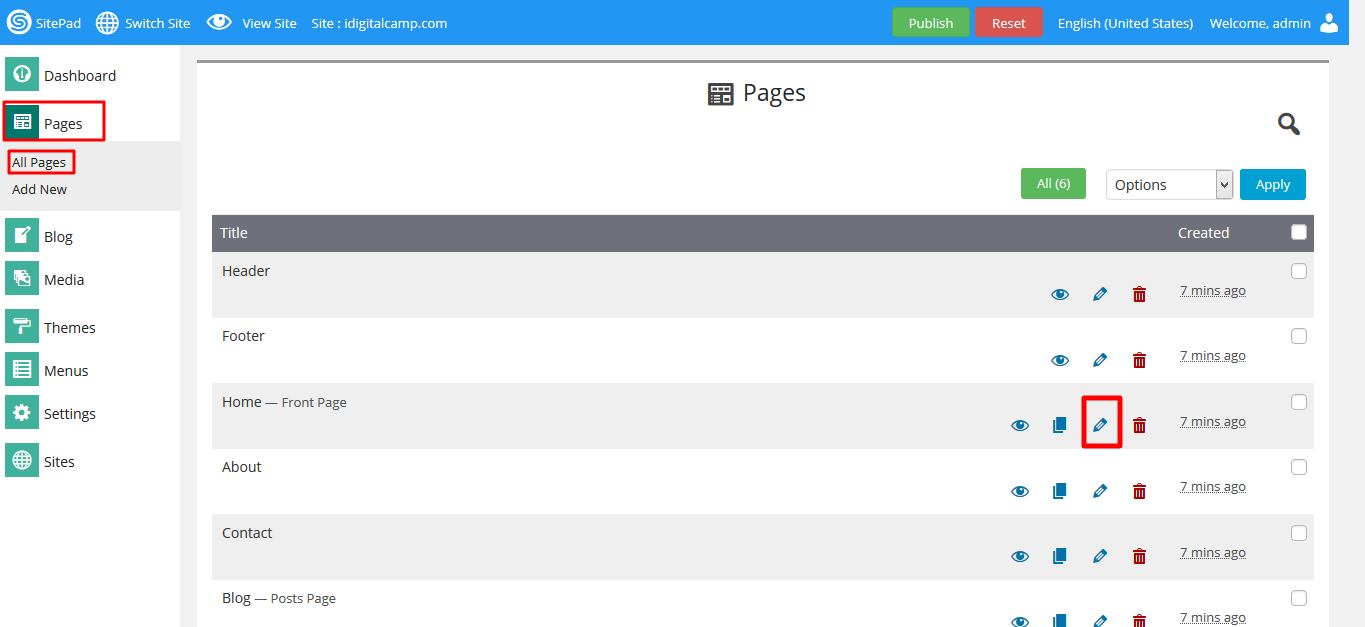The height and width of the screenshot is (627, 1365).
Task: Open the Themes menu label
Action: click(x=69, y=327)
